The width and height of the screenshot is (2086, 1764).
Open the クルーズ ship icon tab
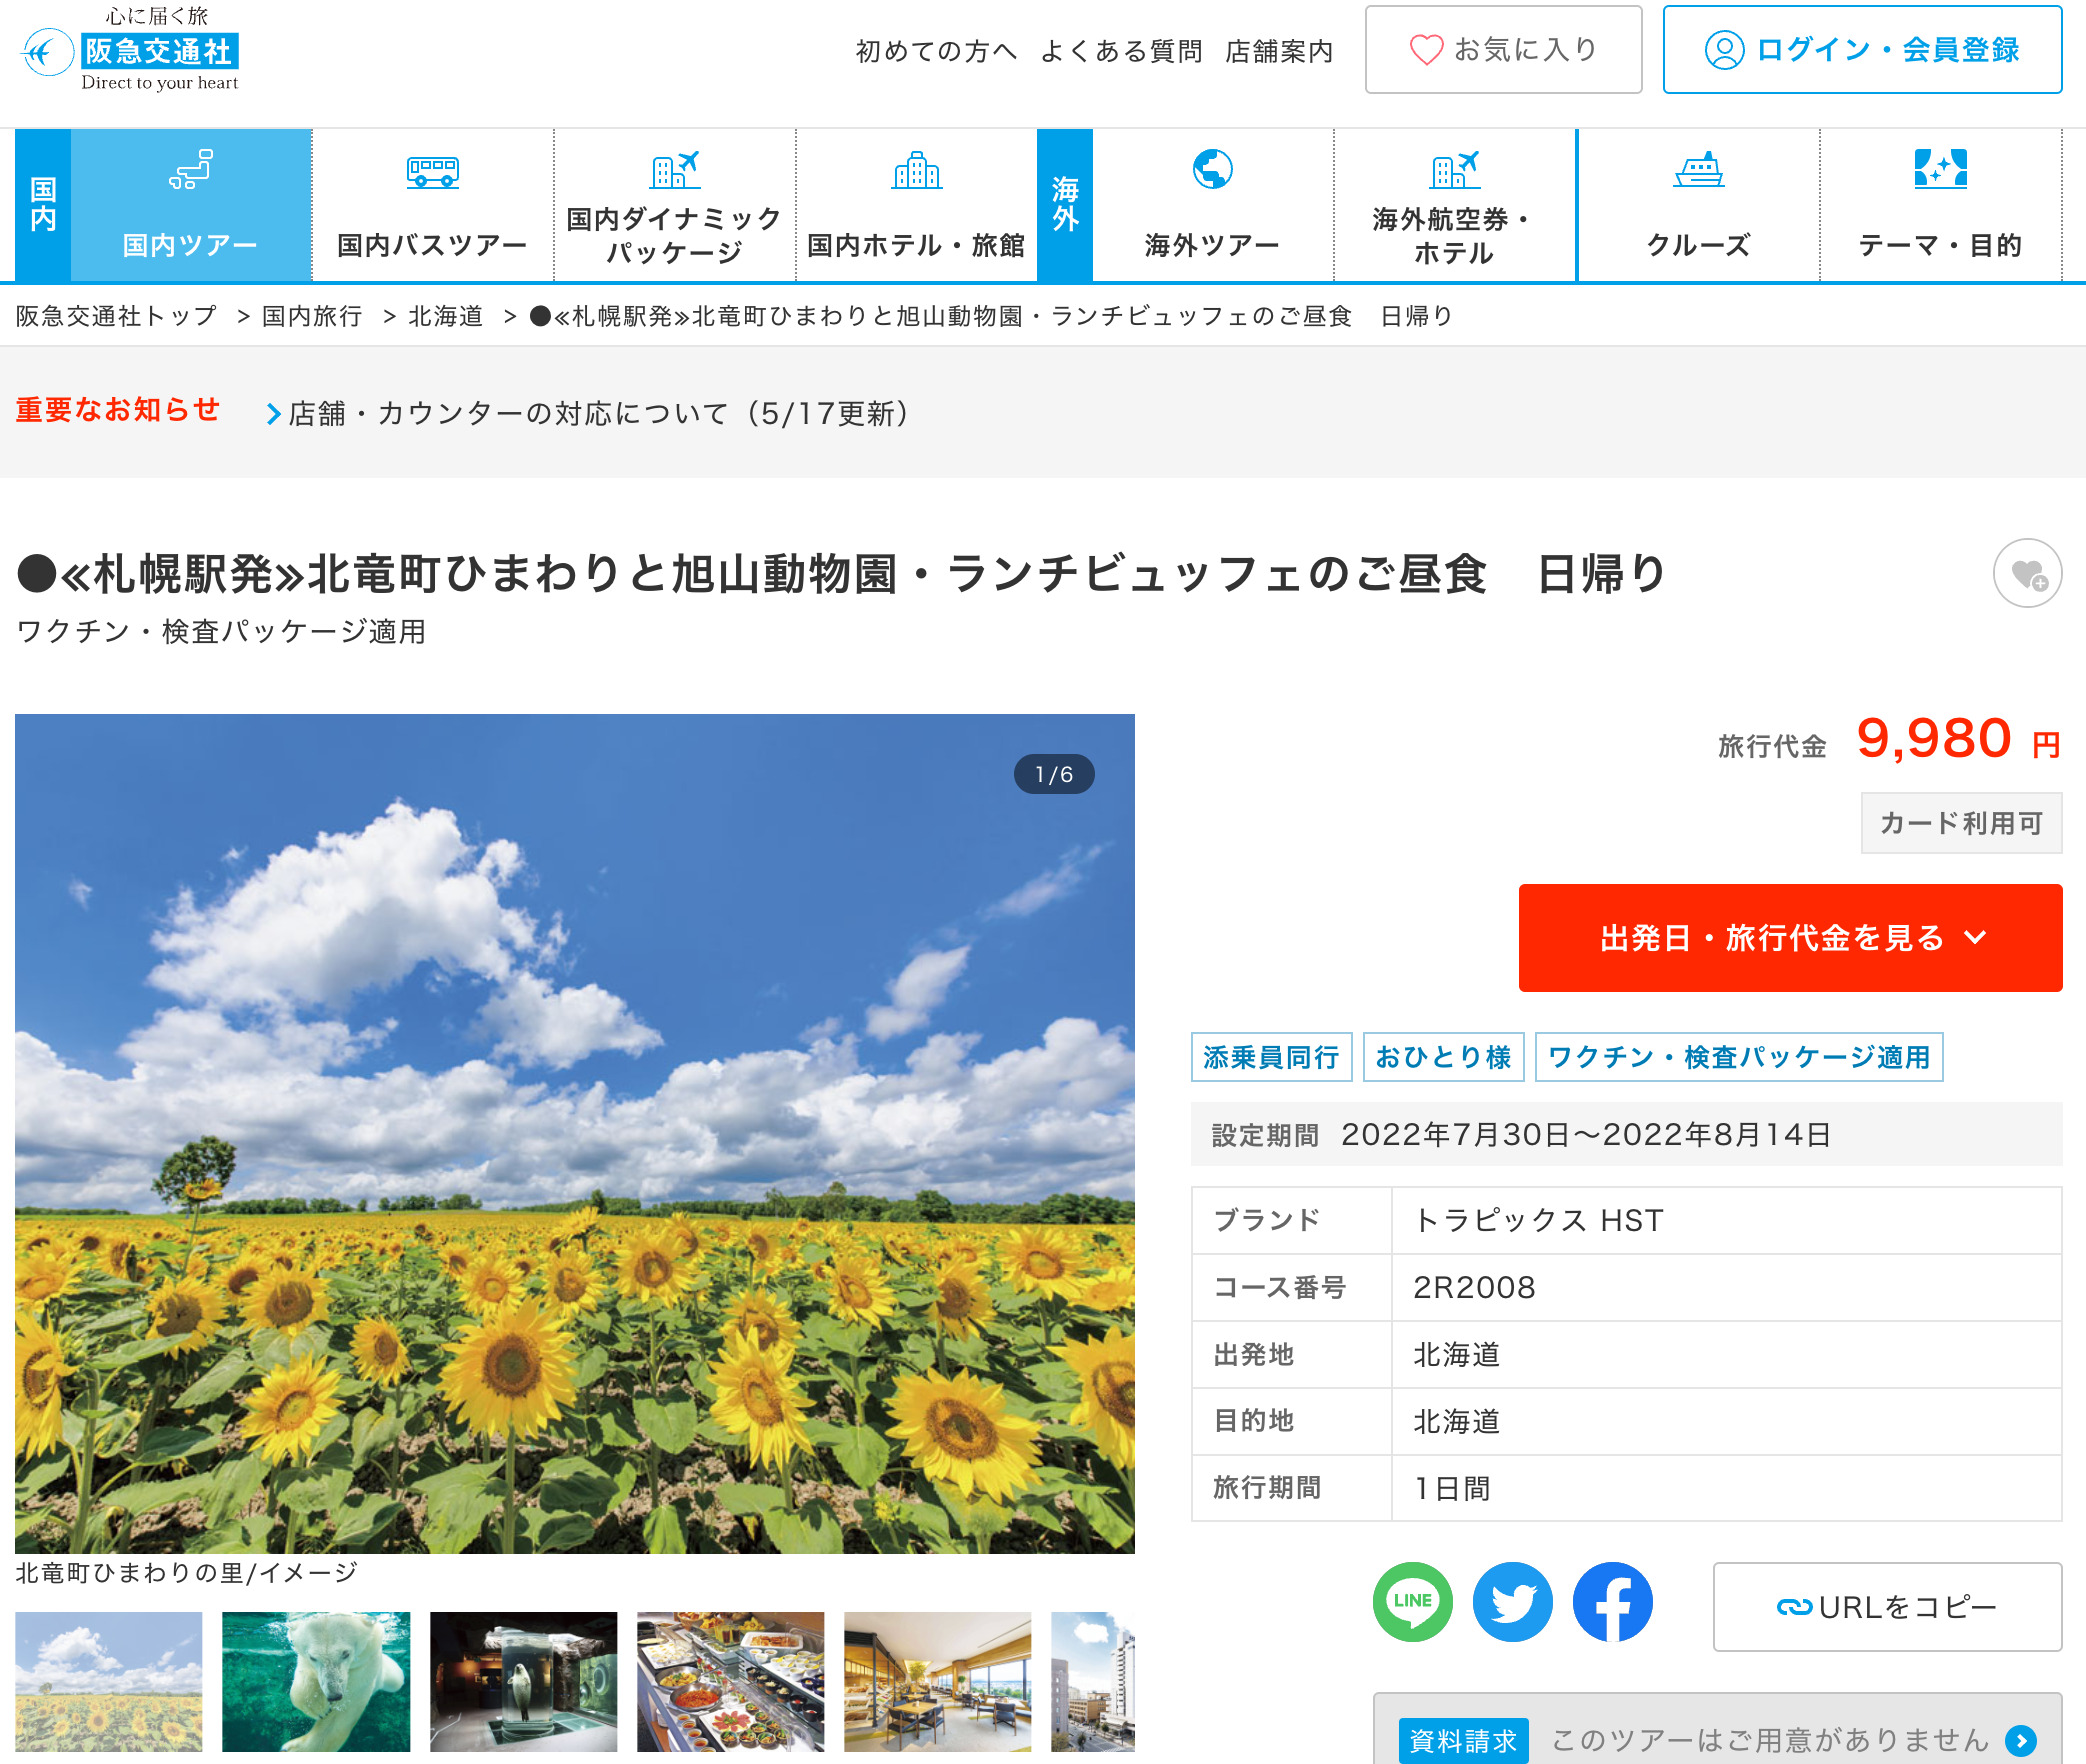(x=1698, y=205)
